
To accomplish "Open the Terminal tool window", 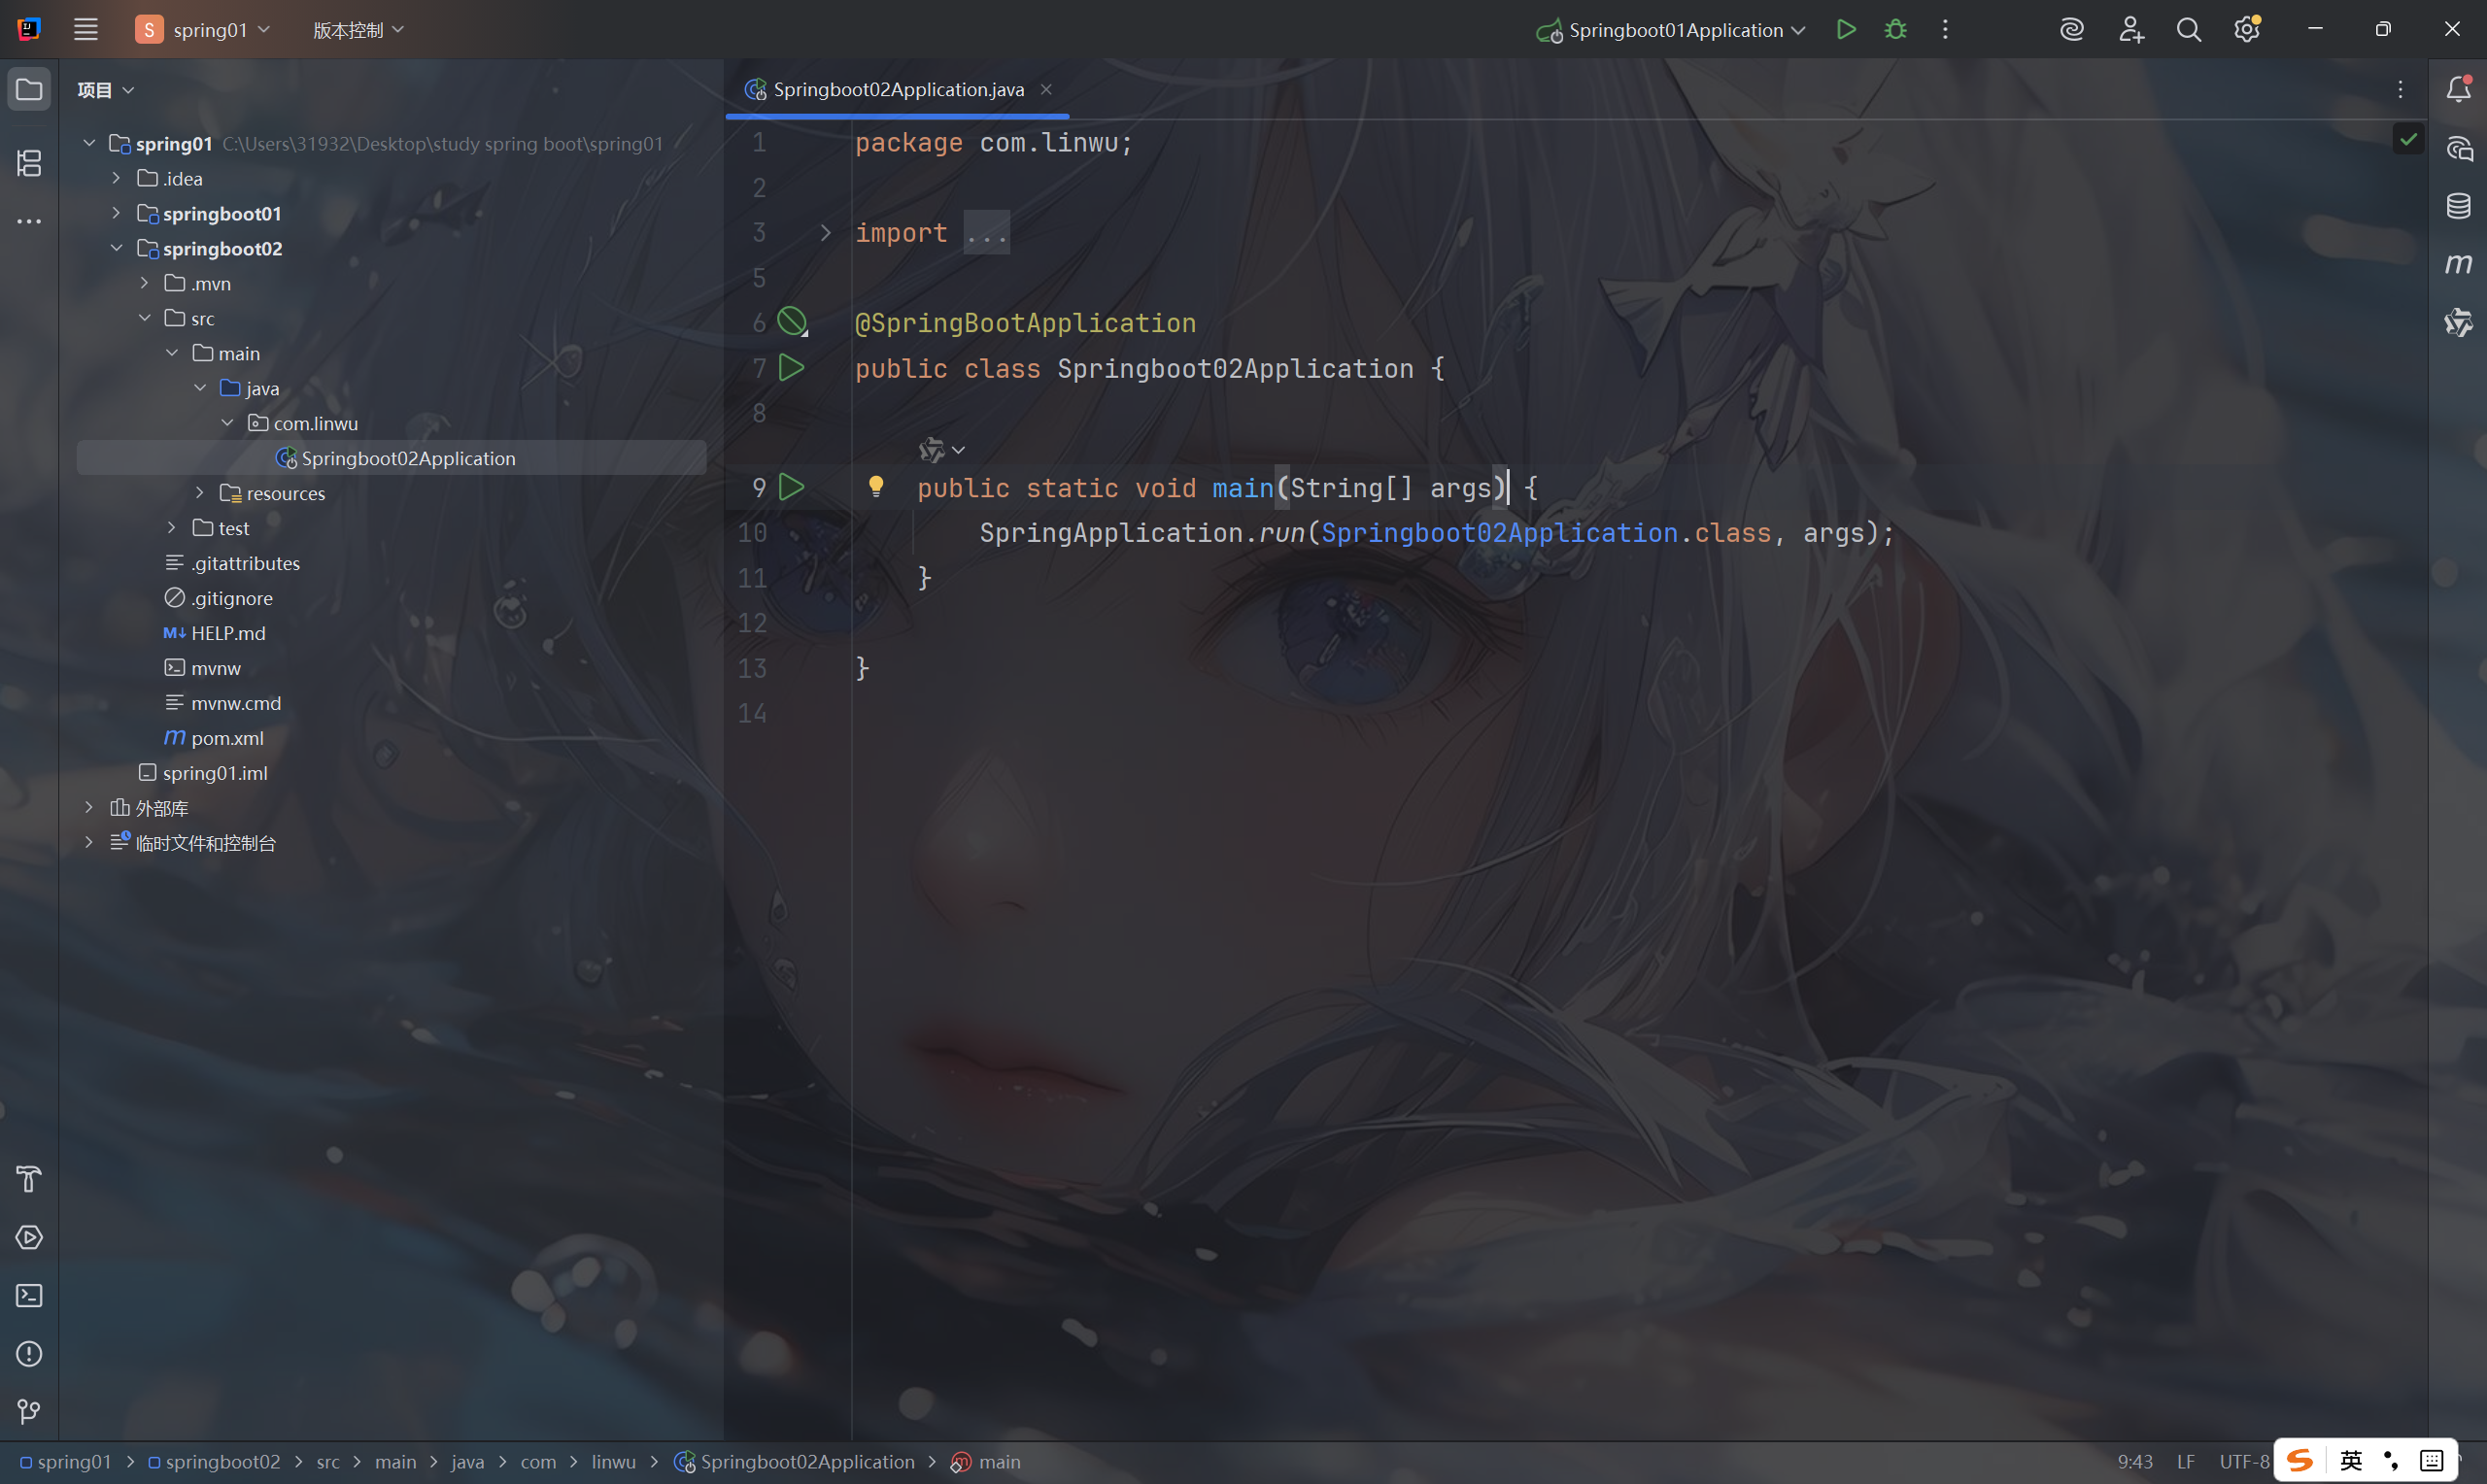I will (29, 1295).
